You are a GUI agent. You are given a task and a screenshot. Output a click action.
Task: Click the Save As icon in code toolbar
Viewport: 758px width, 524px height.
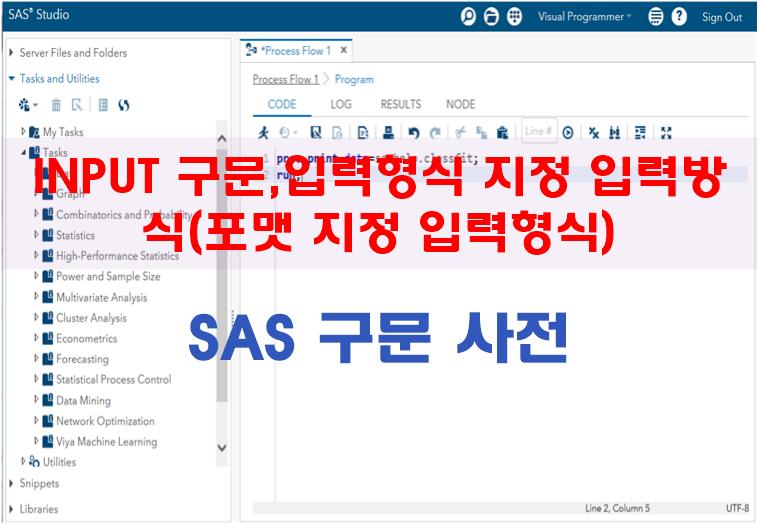tap(337, 132)
